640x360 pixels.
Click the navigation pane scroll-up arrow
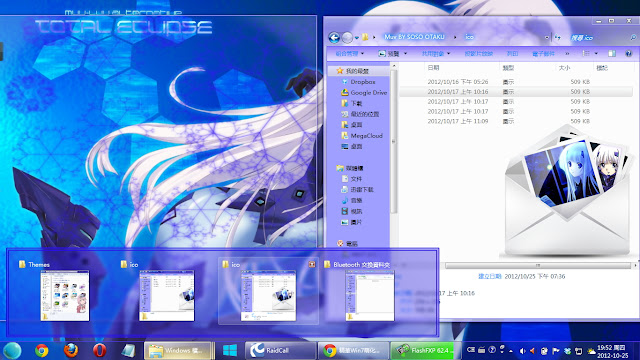pyautogui.click(x=394, y=65)
